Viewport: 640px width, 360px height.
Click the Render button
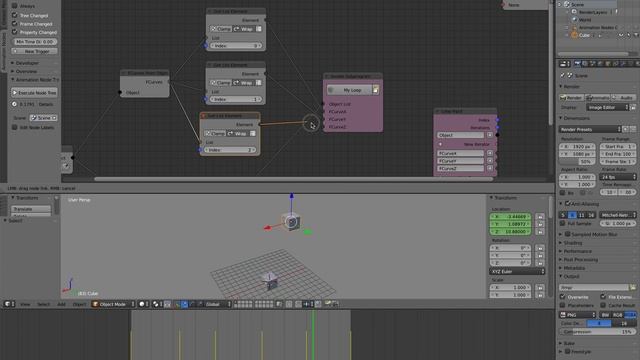[x=571, y=98]
